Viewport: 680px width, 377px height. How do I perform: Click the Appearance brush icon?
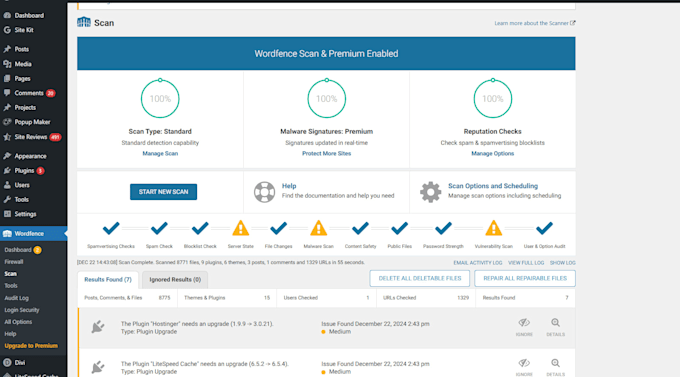7,156
